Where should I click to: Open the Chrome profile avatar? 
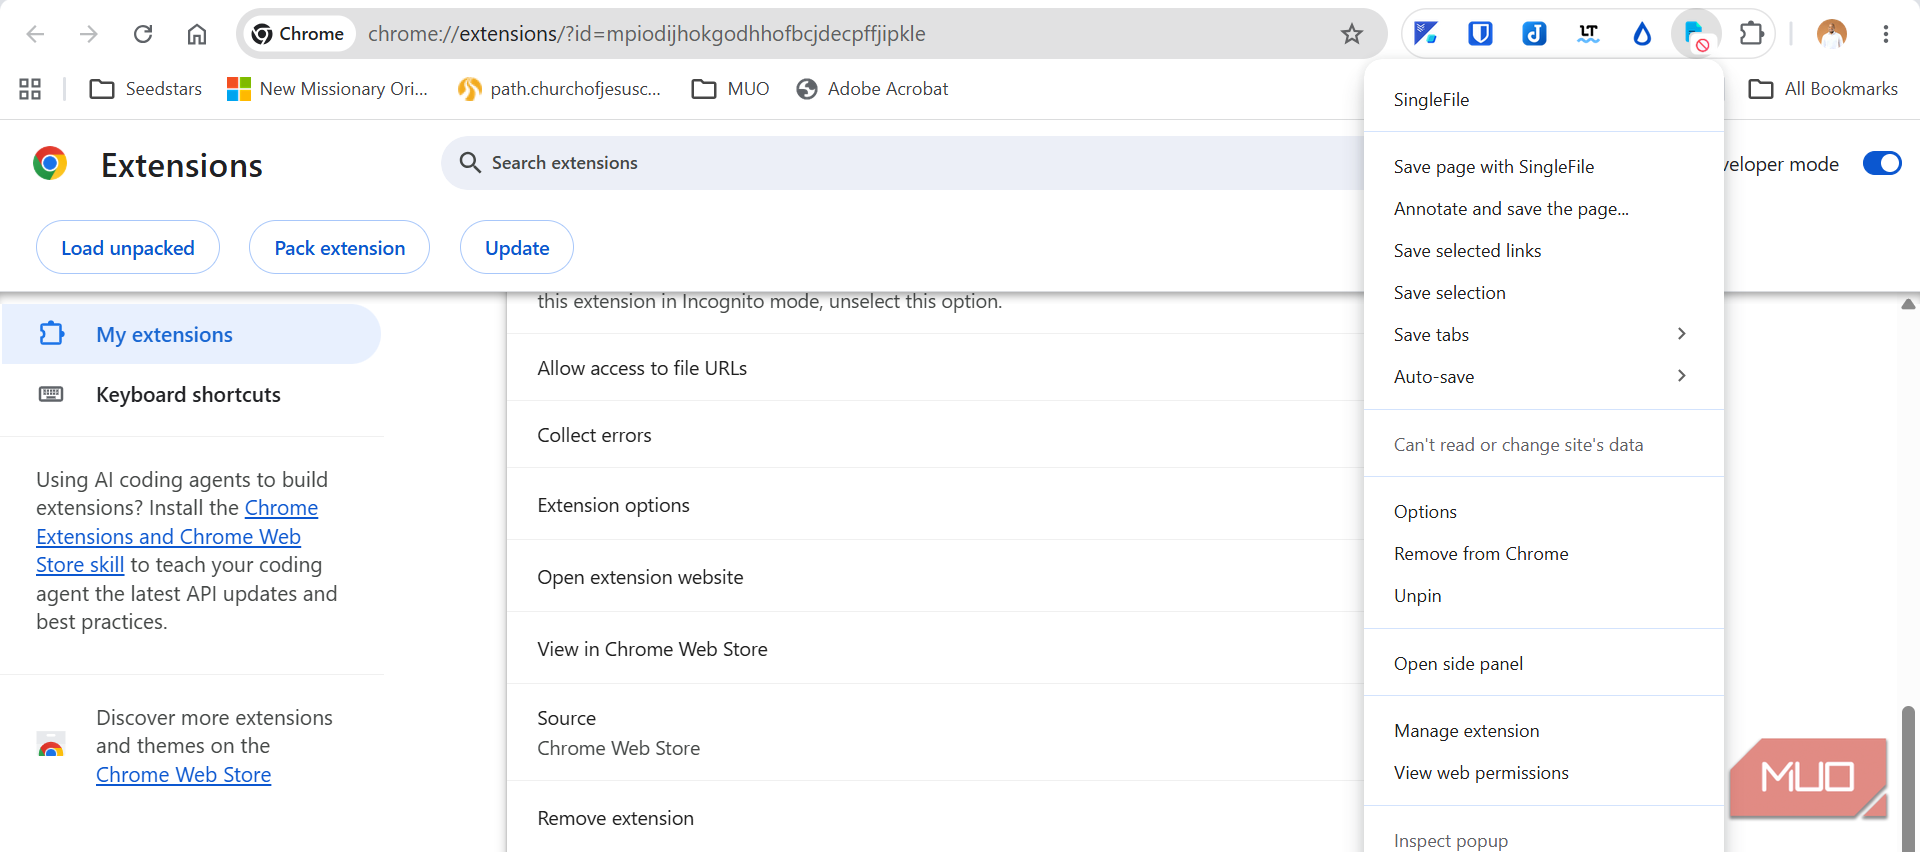1832,34
